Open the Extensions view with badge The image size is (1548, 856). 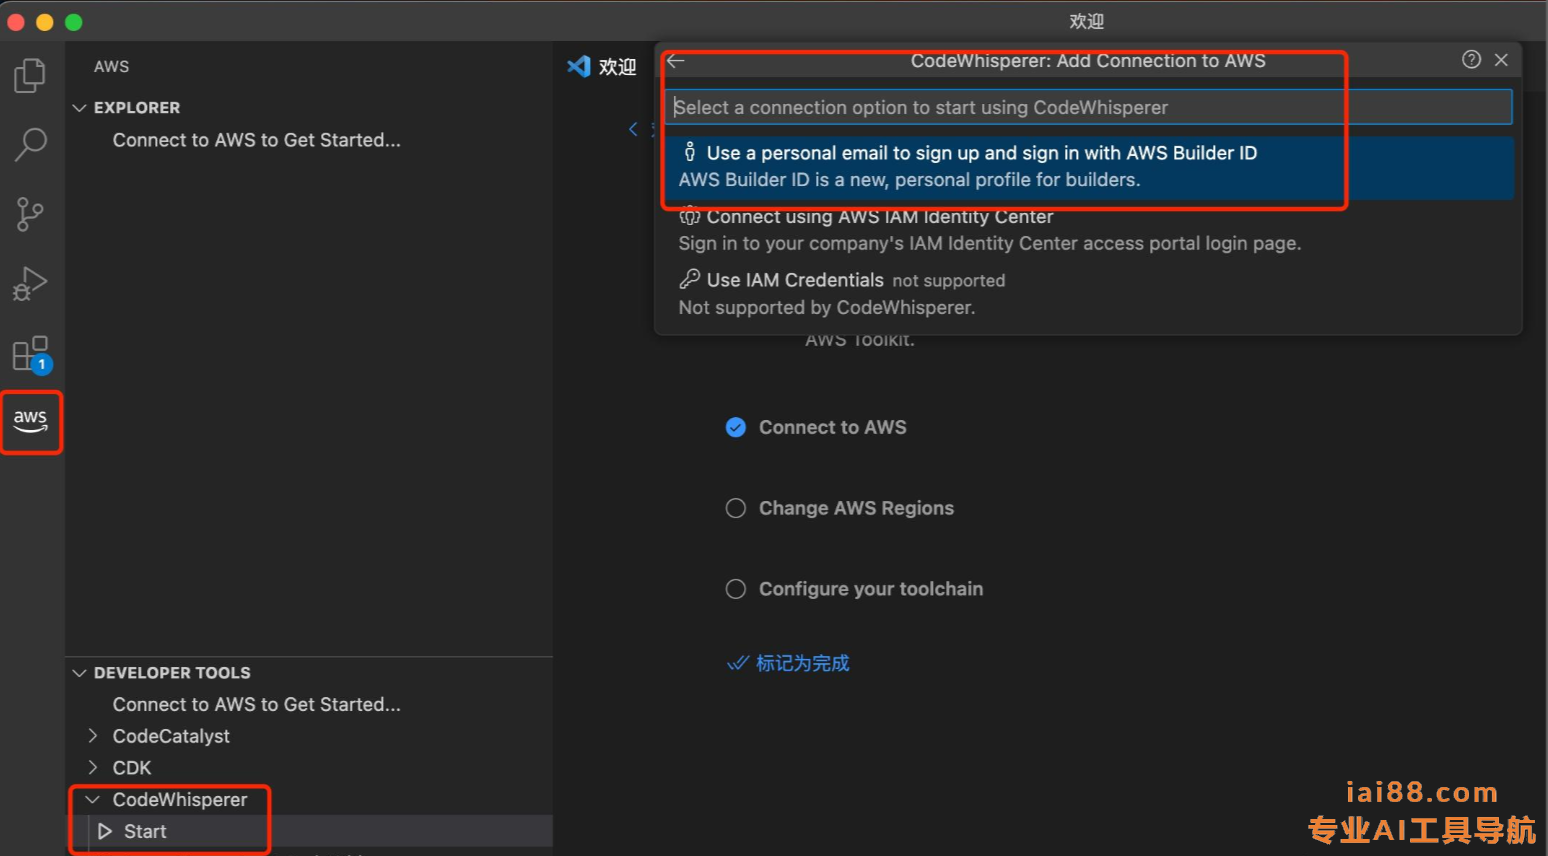tap(31, 354)
